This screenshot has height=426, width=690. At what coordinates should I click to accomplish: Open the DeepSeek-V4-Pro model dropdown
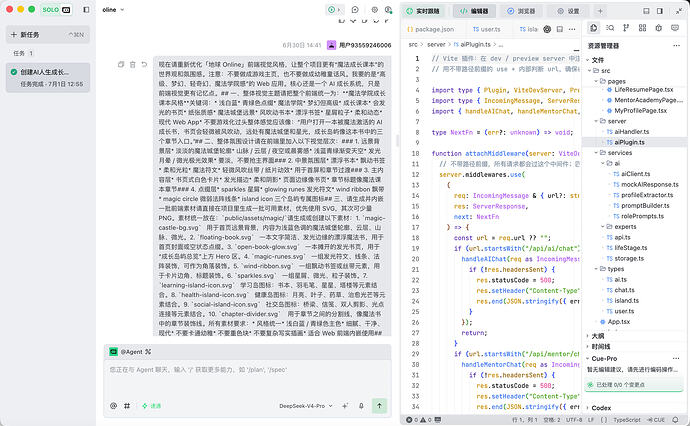coord(306,406)
